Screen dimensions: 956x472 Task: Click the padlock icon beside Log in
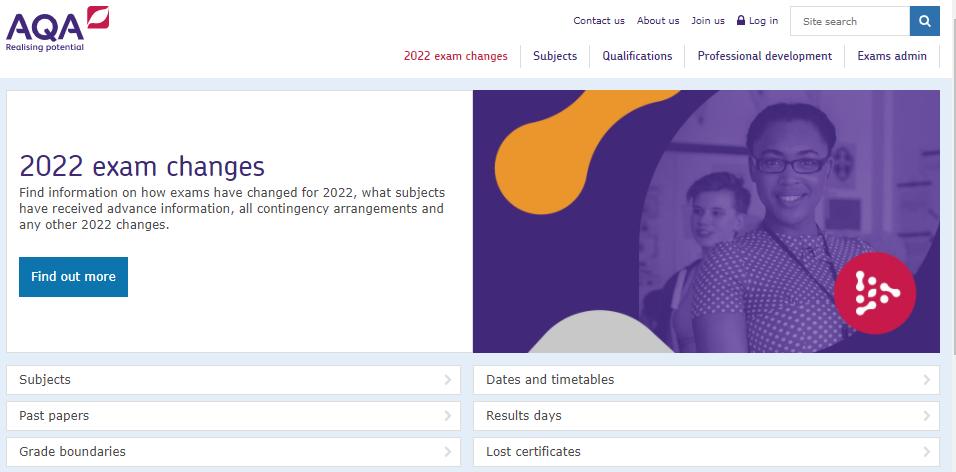click(741, 21)
